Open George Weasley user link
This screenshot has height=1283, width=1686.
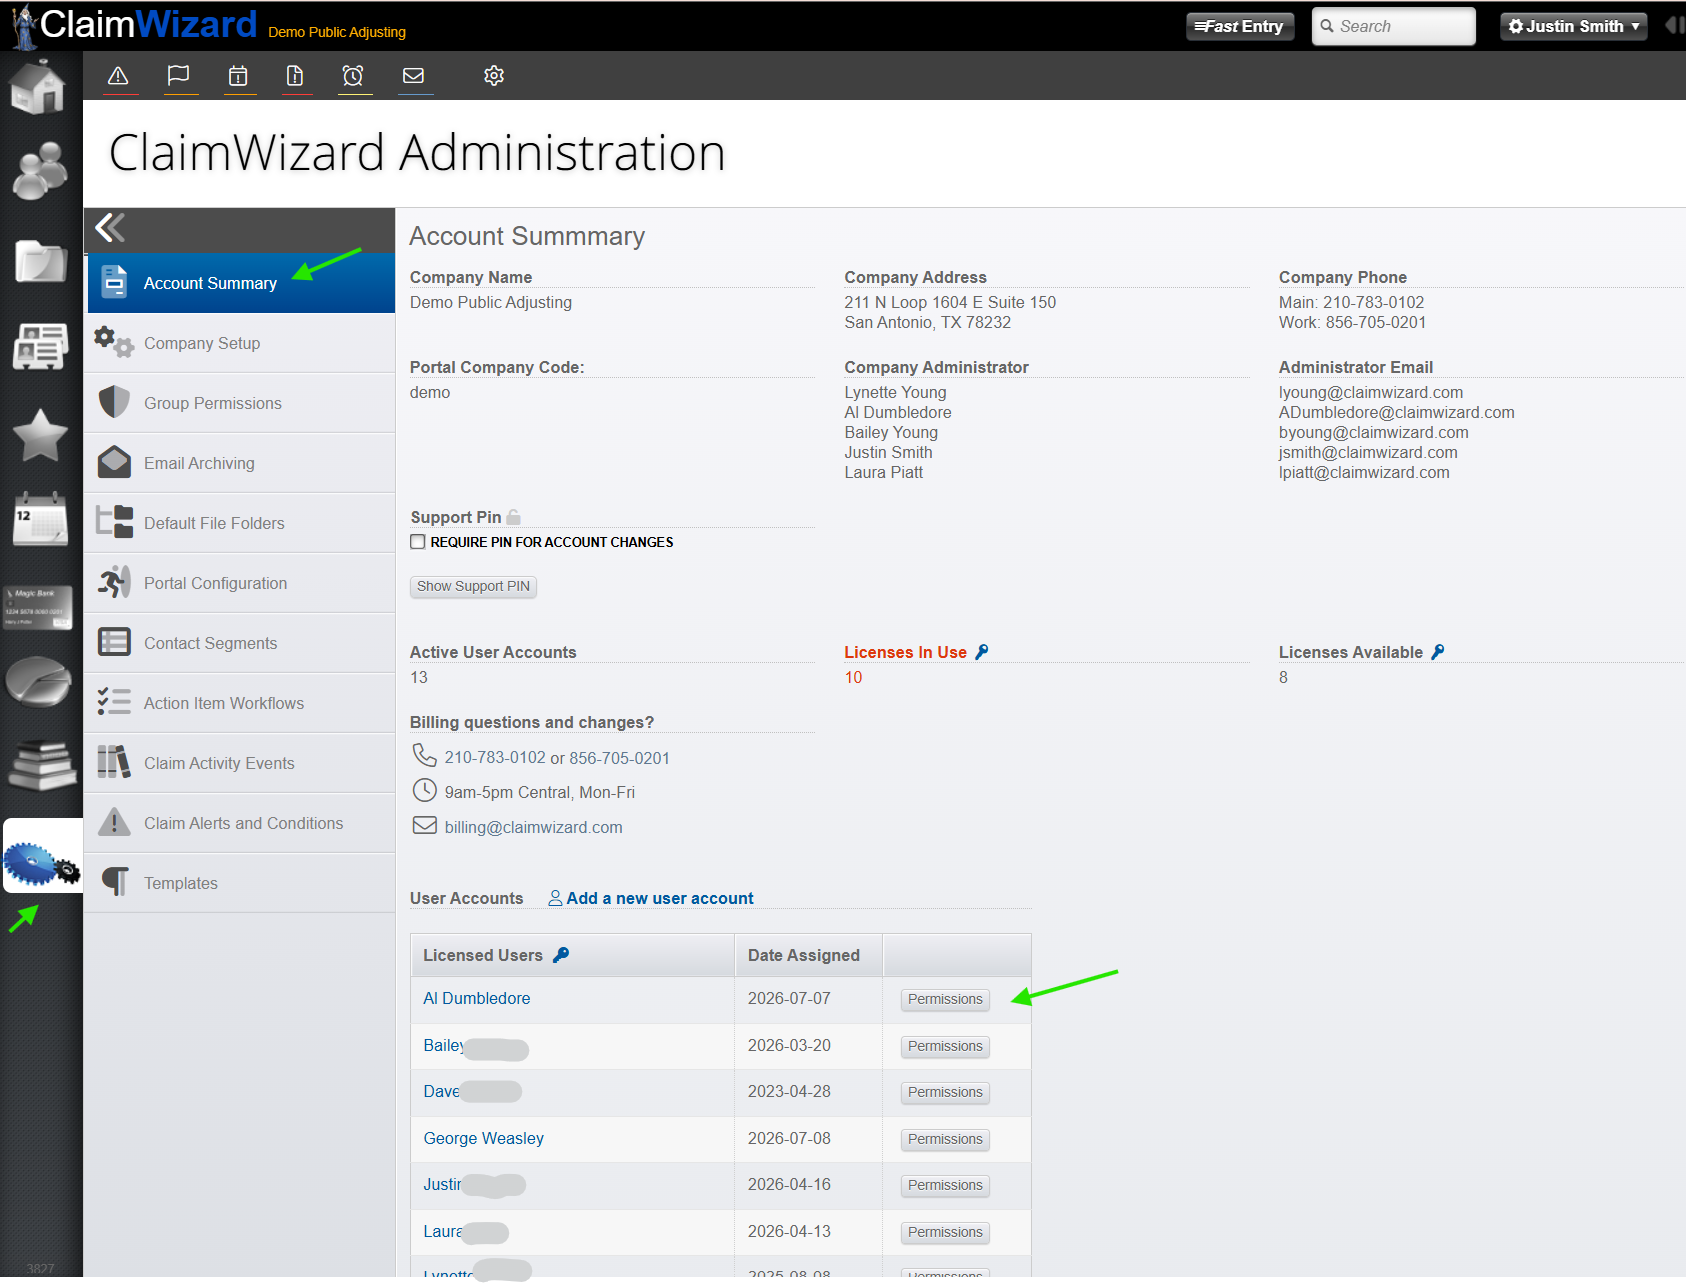[x=483, y=1138]
